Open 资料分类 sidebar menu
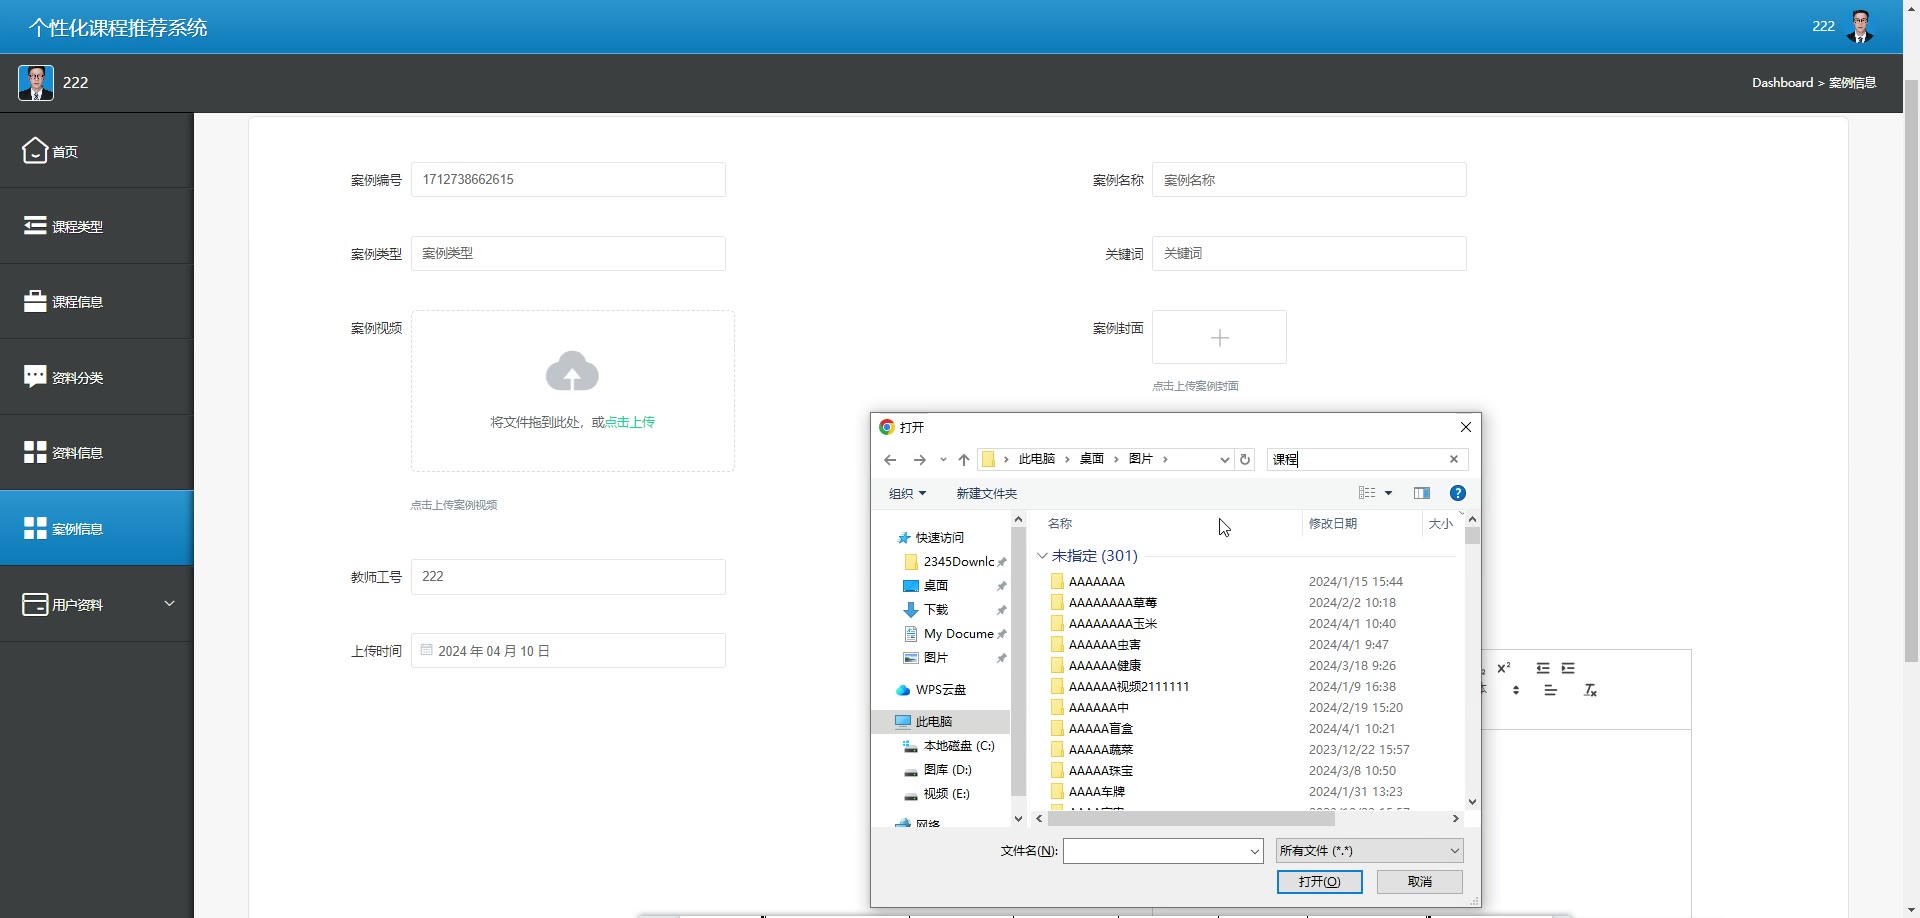1920x918 pixels. pyautogui.click(x=96, y=377)
